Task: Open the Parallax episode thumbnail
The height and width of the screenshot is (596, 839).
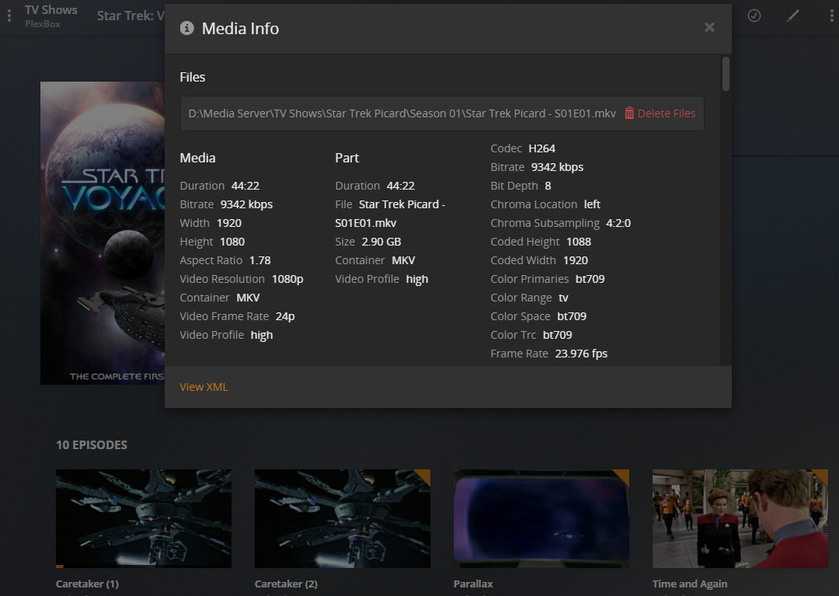Action: click(x=541, y=518)
